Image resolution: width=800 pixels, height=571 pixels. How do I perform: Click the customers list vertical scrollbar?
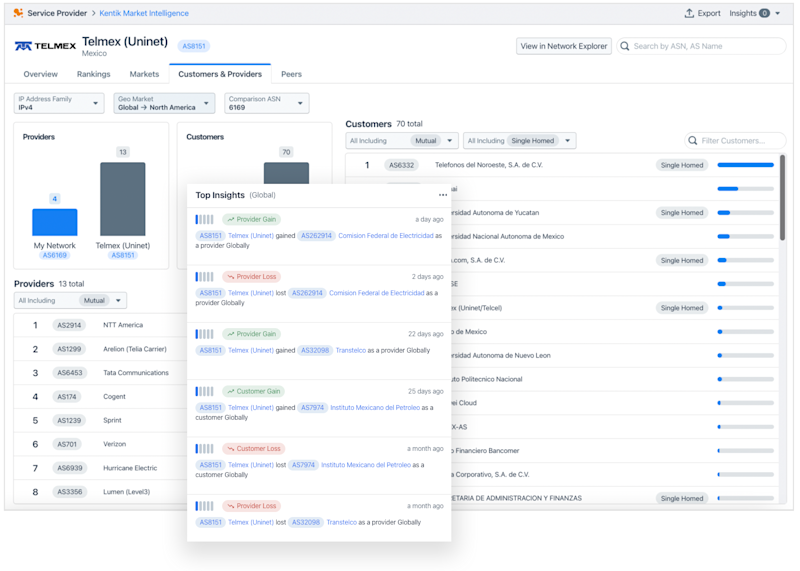click(782, 197)
